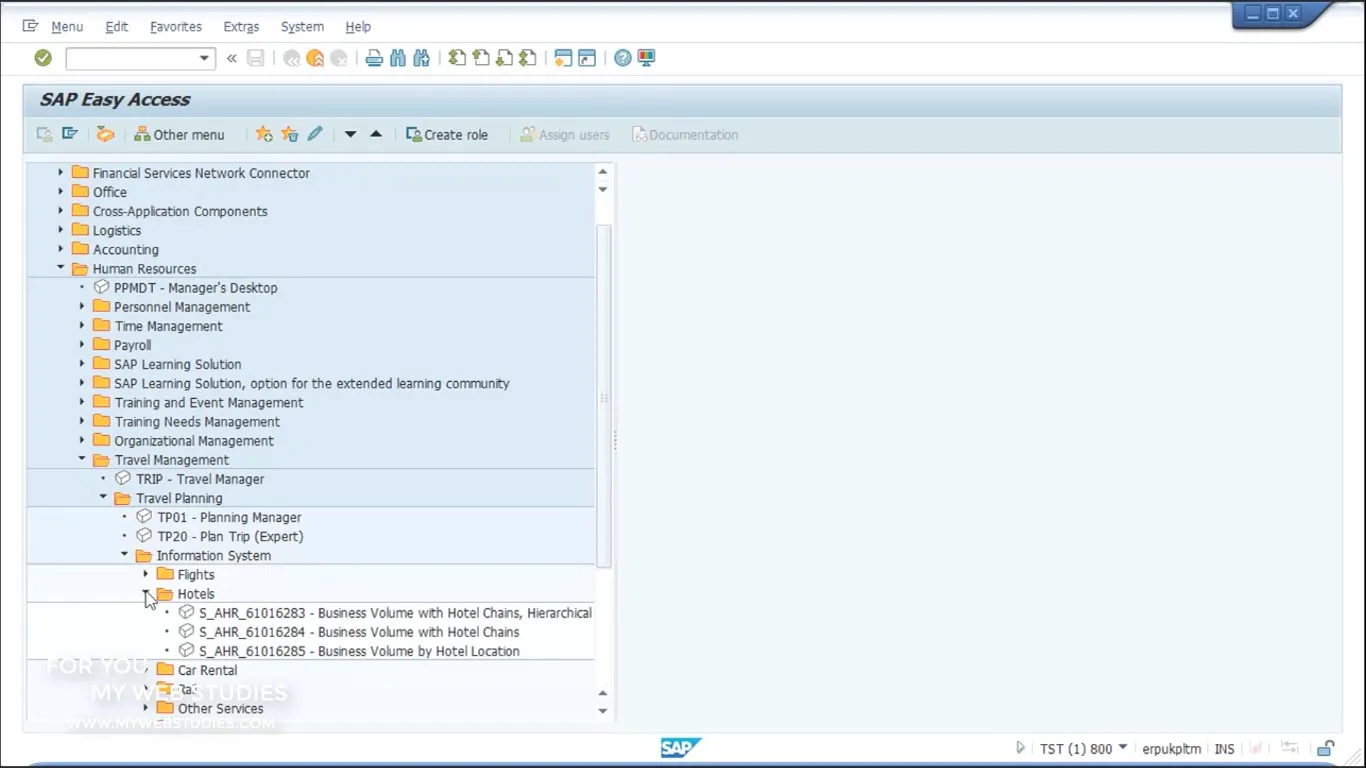This screenshot has width=1366, height=768.
Task: Collapse the Human Resources folder
Action: (60, 268)
